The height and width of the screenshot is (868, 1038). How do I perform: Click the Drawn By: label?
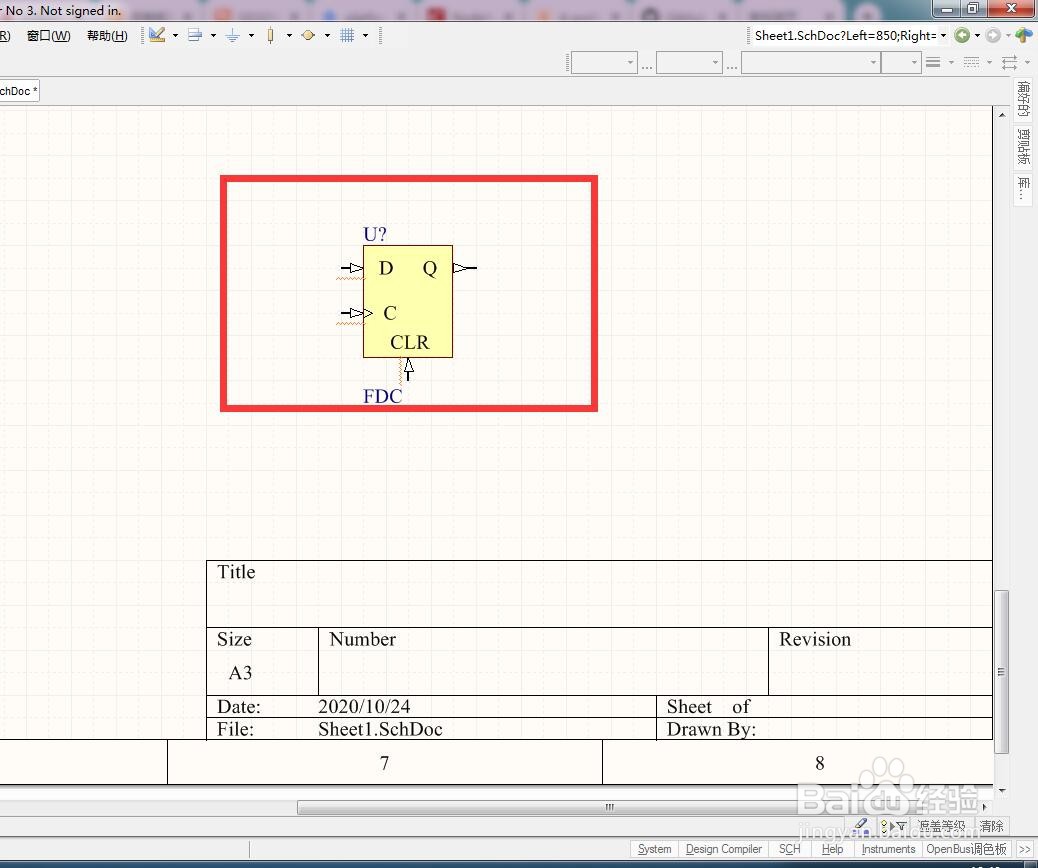[x=711, y=729]
